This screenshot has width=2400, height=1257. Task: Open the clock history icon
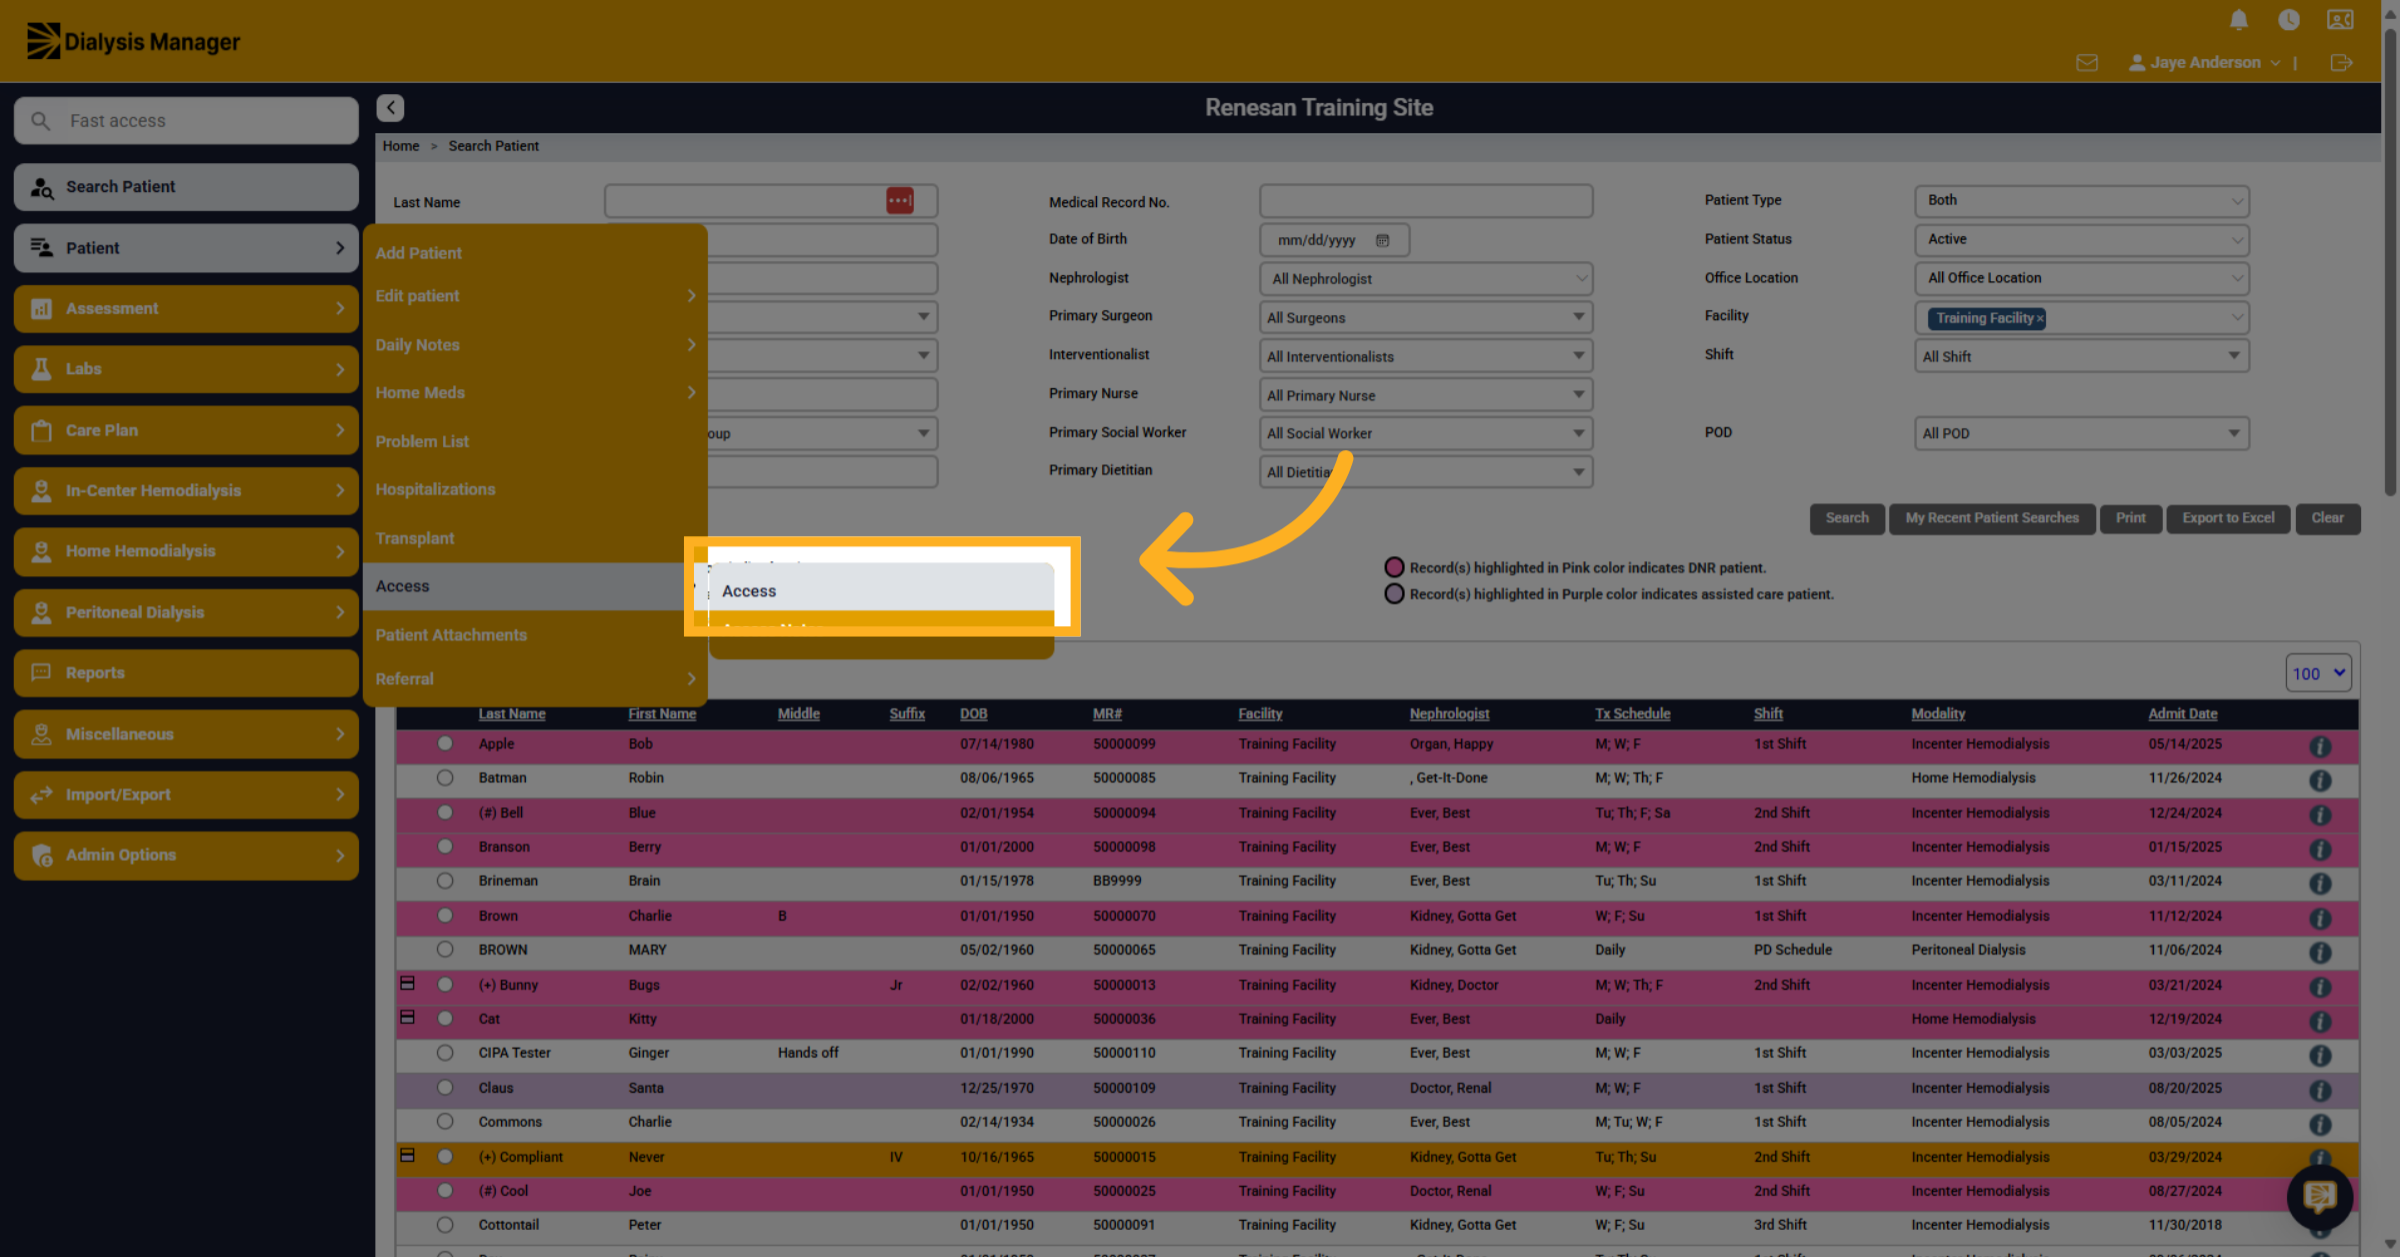click(2289, 20)
